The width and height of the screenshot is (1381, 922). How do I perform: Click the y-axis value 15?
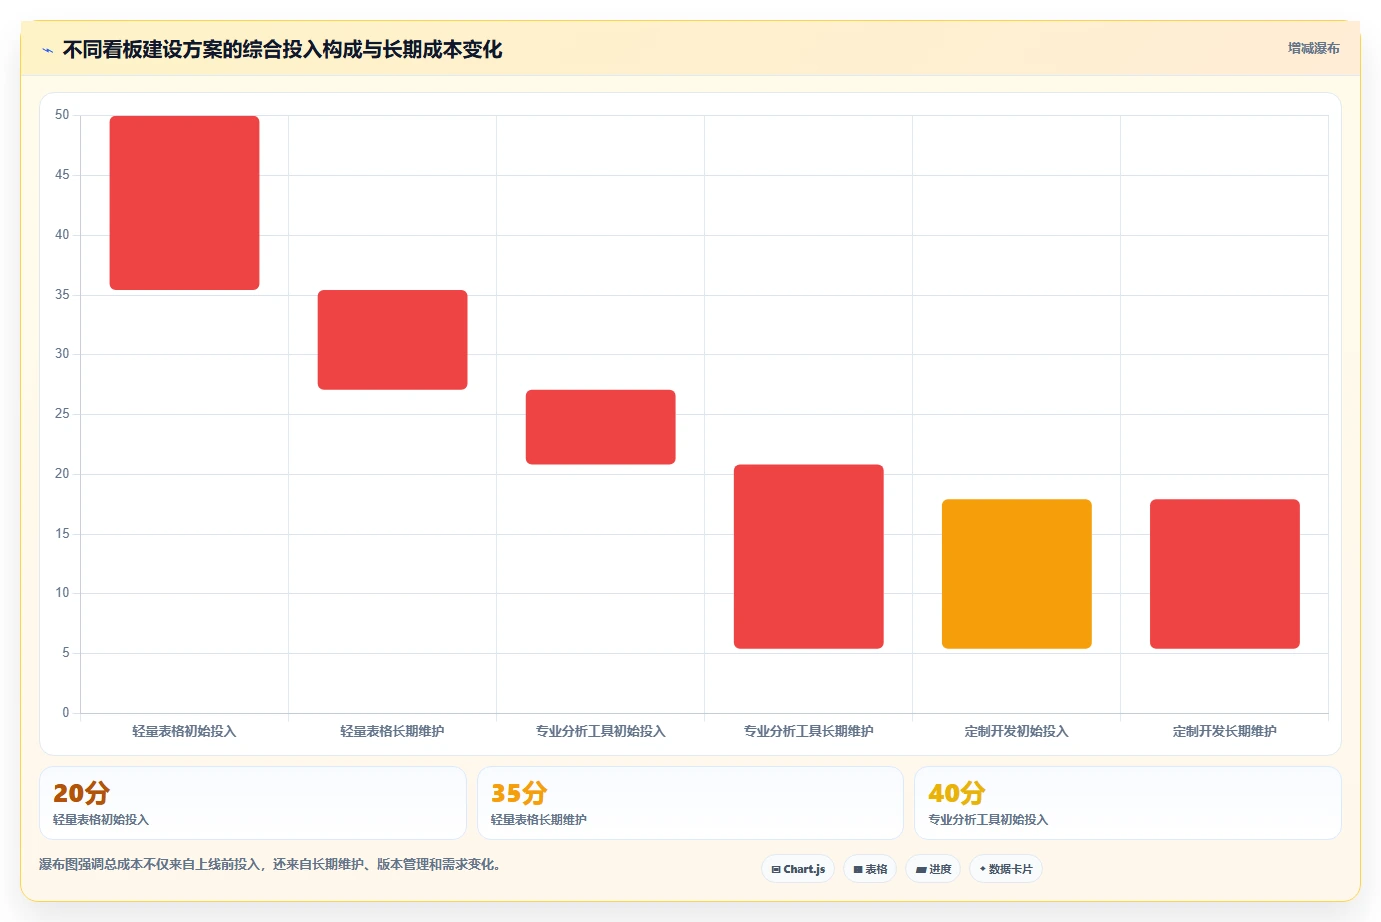(62, 533)
